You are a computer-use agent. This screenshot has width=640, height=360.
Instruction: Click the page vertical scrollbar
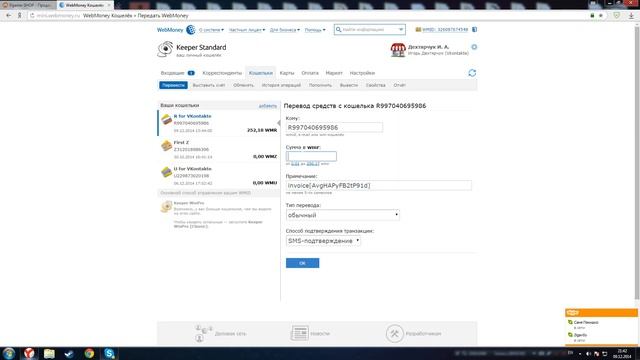pyautogui.click(x=637, y=163)
